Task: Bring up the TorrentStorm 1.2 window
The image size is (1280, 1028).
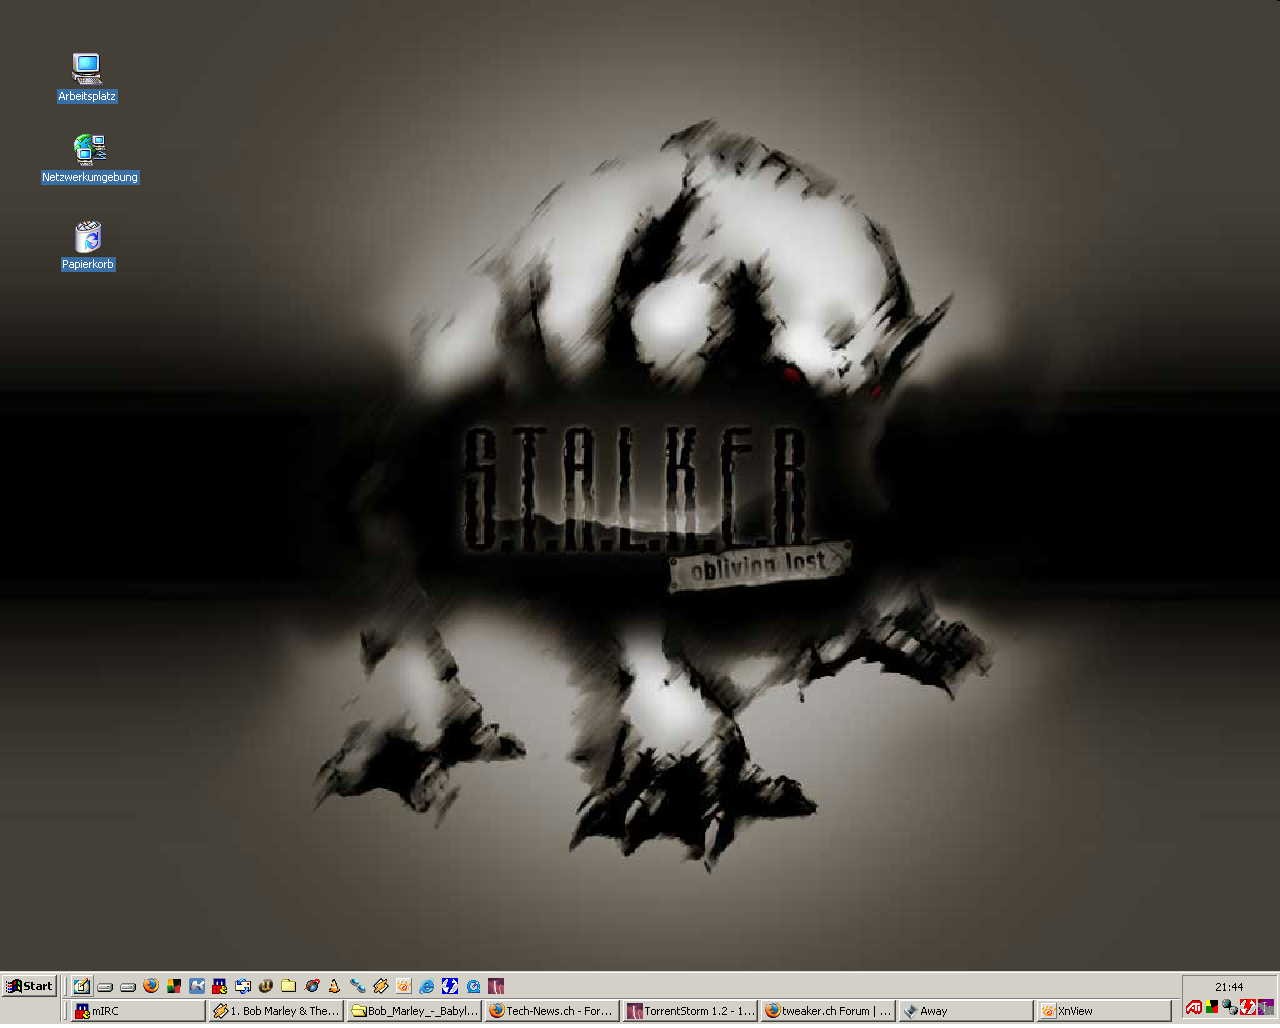Action: click(689, 1011)
